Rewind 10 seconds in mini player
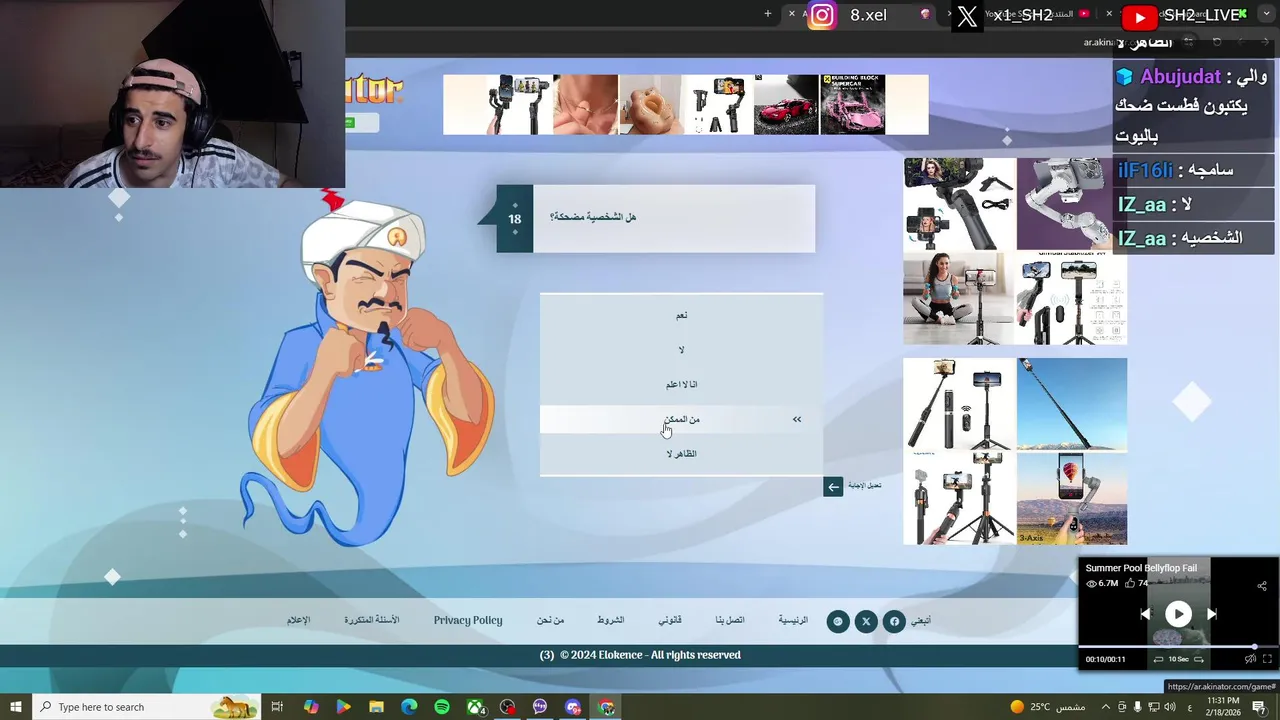1280x720 pixels. tap(1159, 659)
